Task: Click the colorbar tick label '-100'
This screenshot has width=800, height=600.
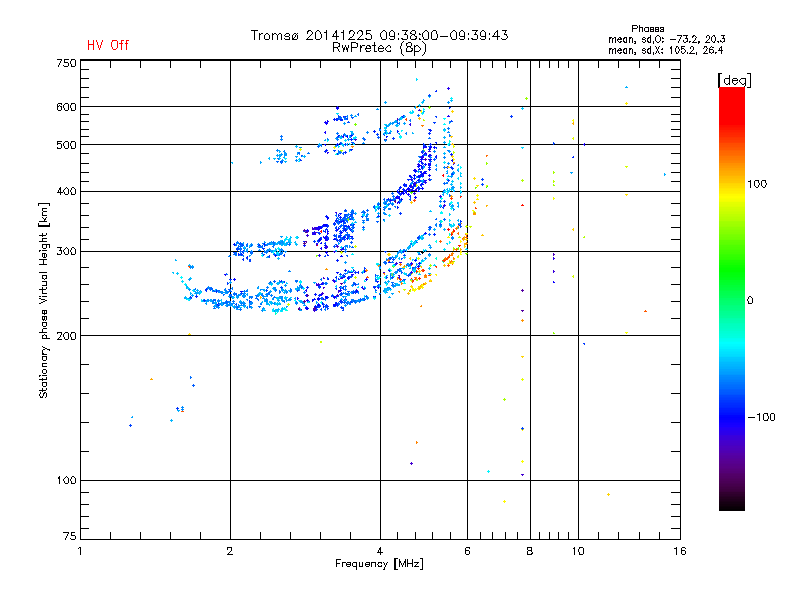Action: coord(762,417)
